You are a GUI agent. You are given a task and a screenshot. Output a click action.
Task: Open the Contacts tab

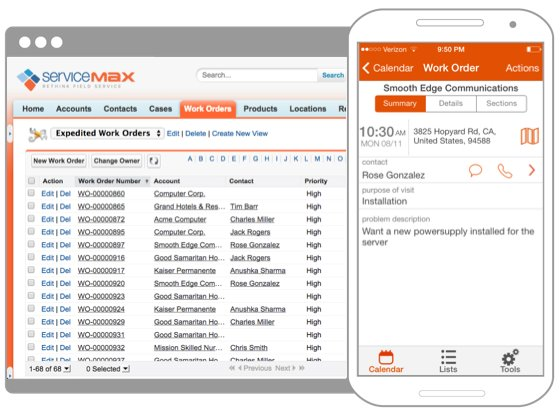coord(120,109)
